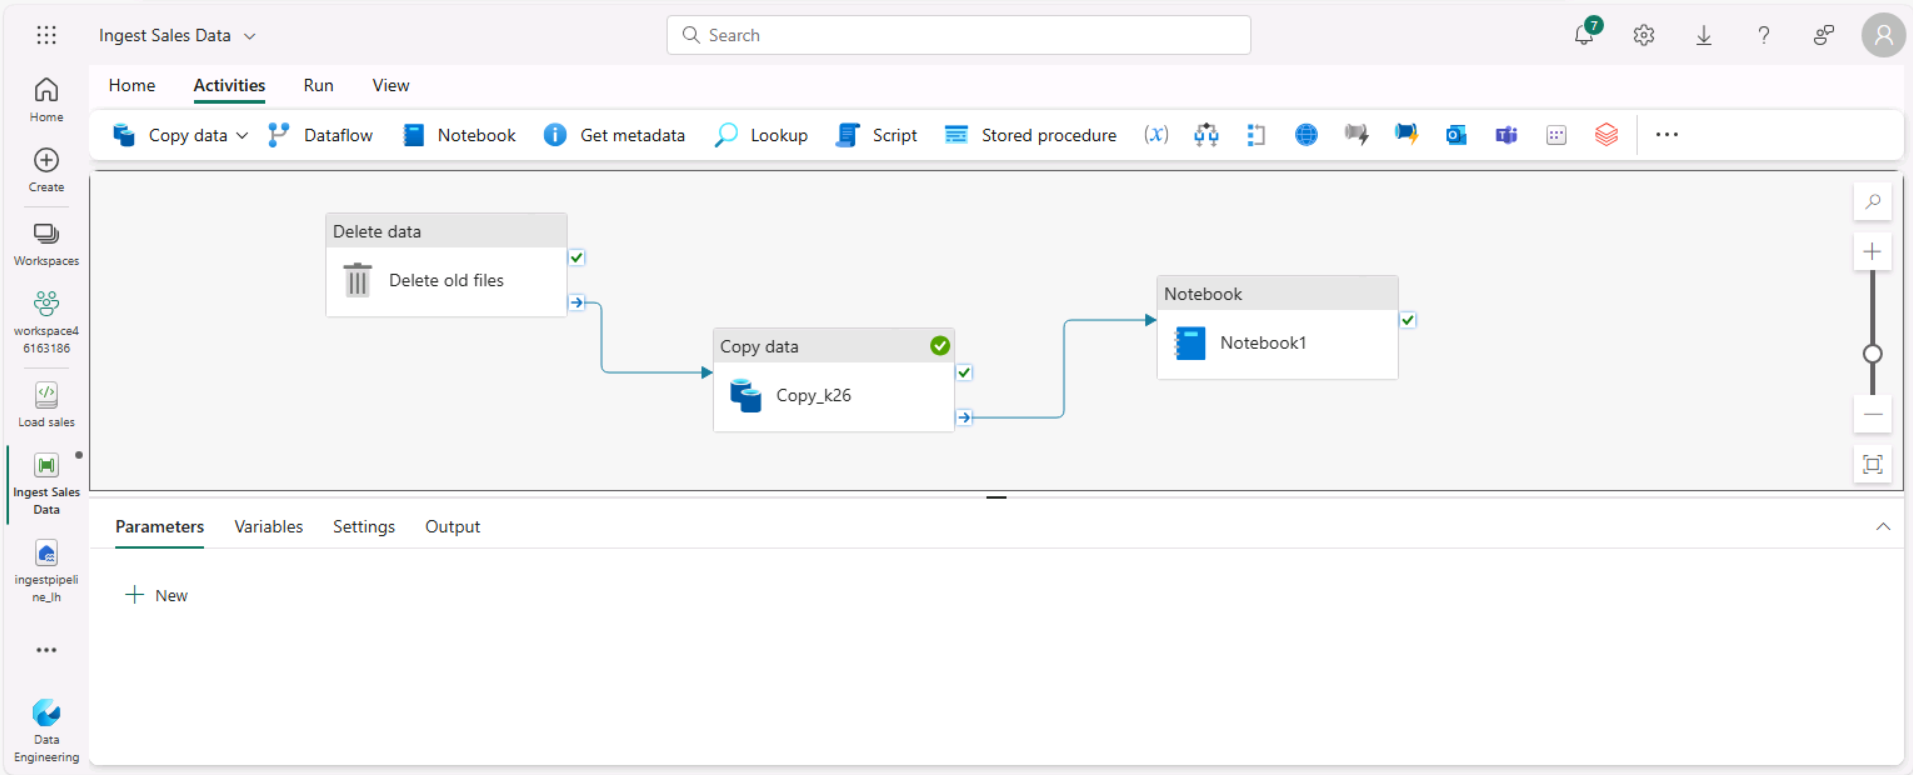This screenshot has height=775, width=1913.
Task: Search the canvas with magnifier button
Action: pyautogui.click(x=1873, y=201)
